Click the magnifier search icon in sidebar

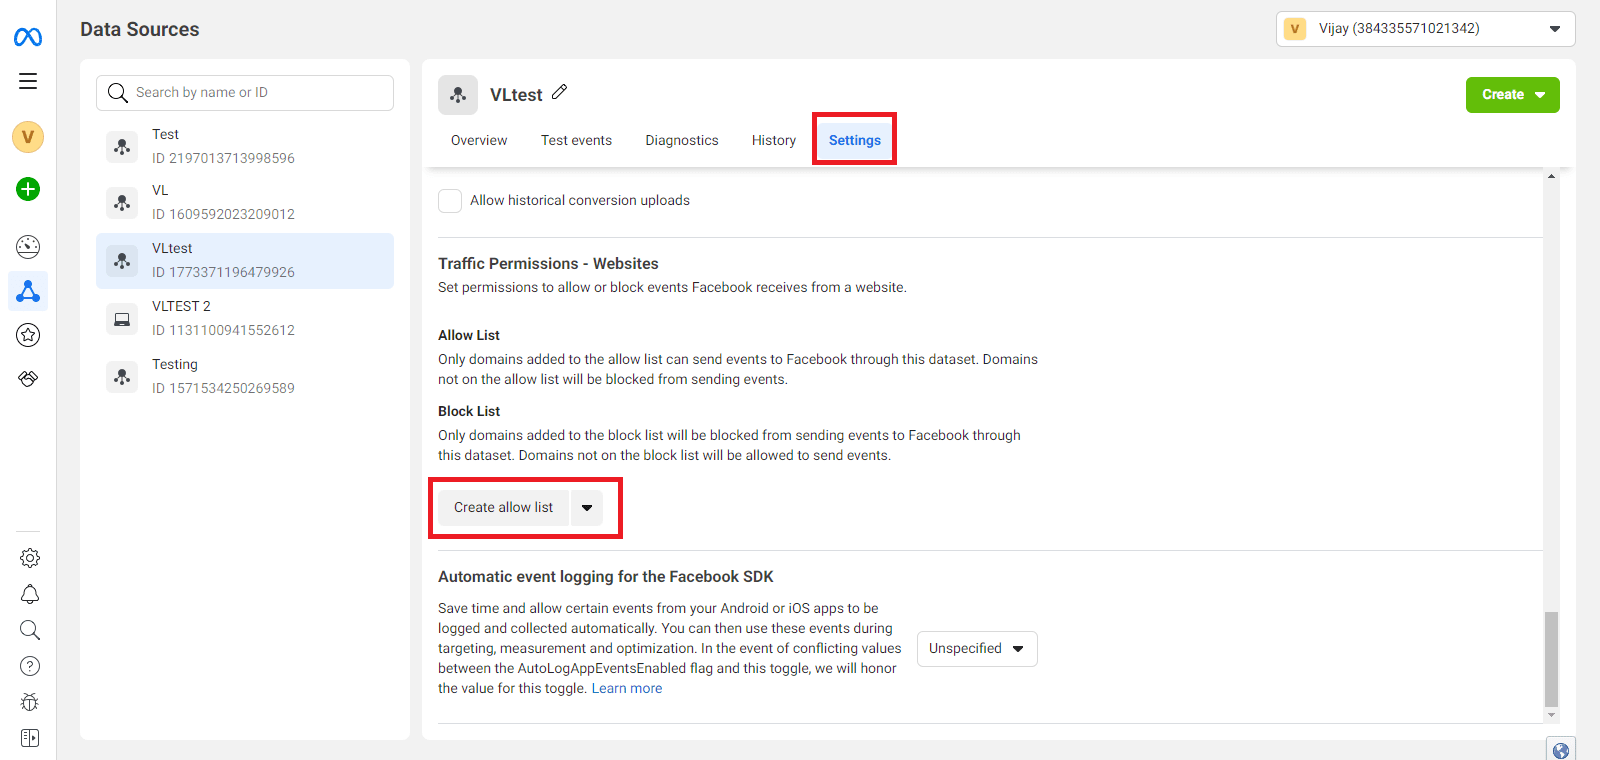30,630
